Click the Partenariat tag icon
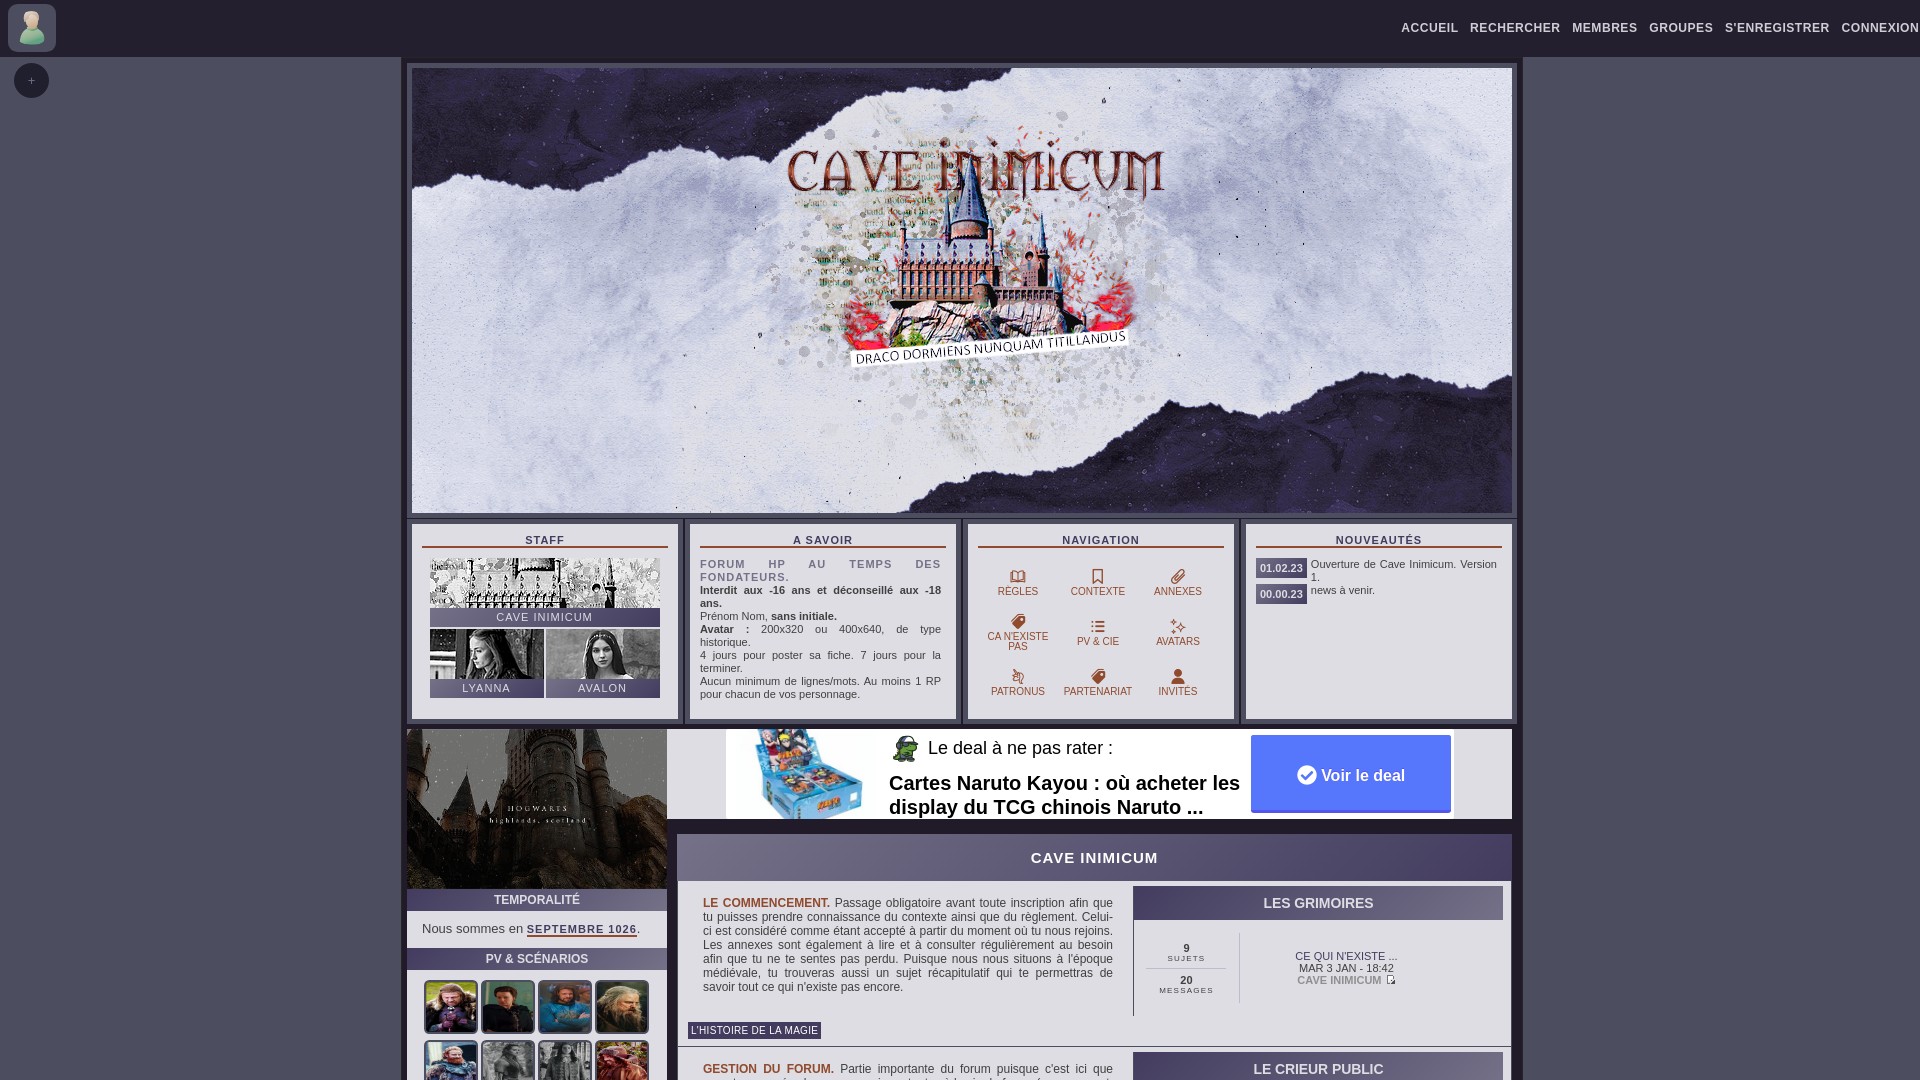 pyautogui.click(x=1098, y=677)
